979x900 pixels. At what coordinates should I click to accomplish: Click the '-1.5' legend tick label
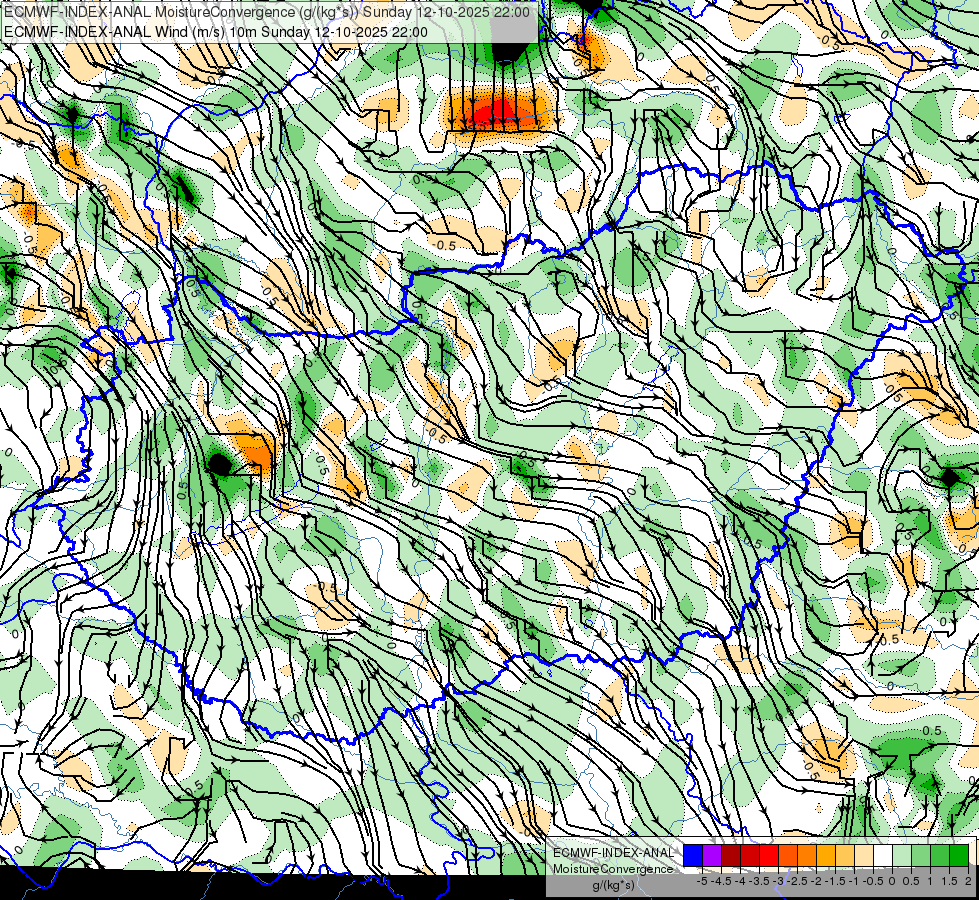point(835,881)
